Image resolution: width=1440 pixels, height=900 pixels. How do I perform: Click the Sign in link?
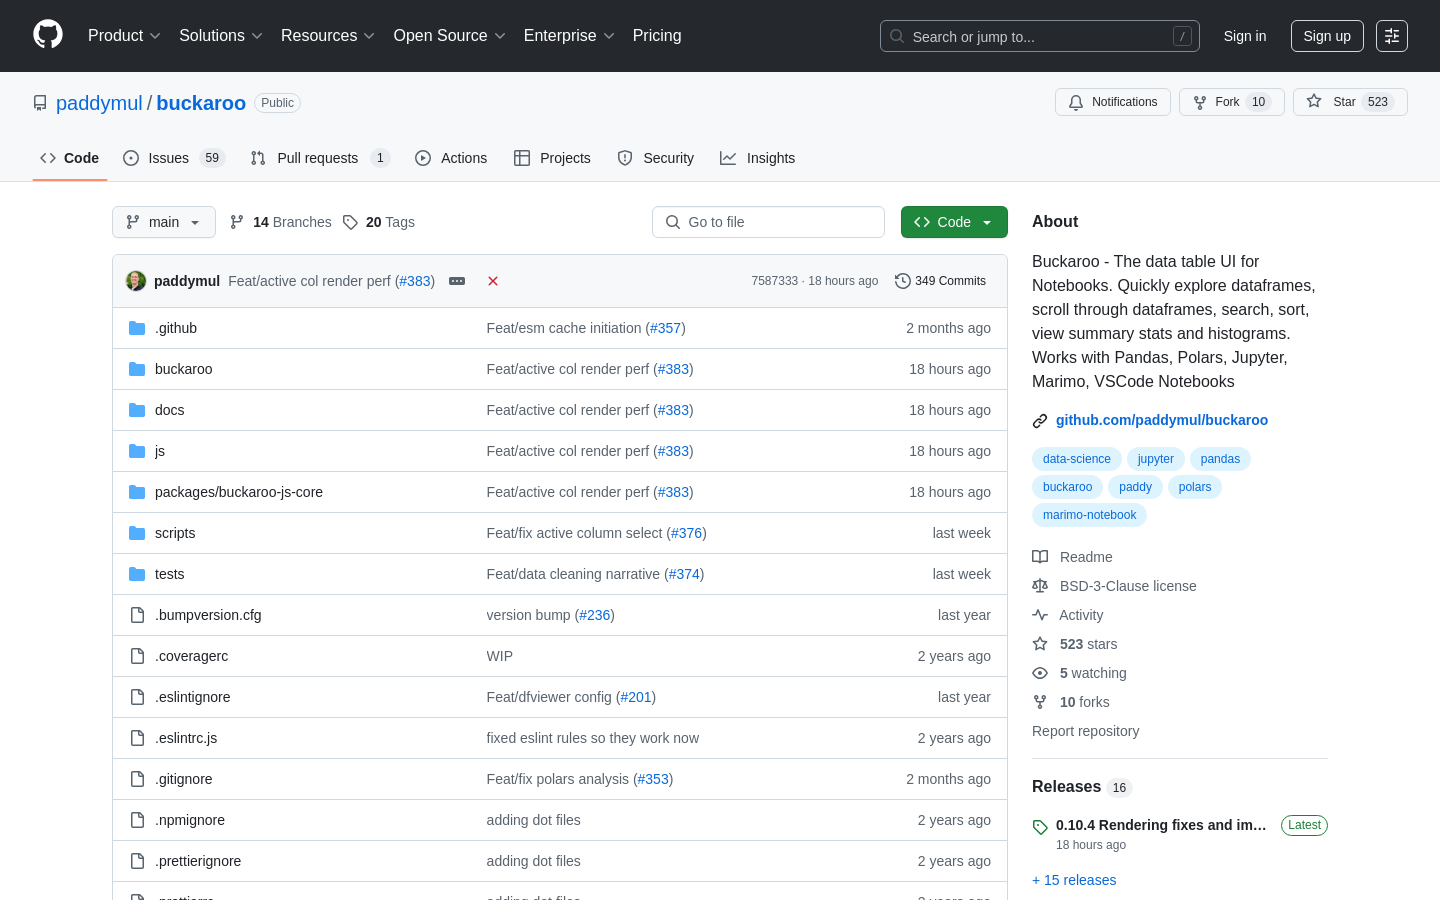click(x=1245, y=36)
